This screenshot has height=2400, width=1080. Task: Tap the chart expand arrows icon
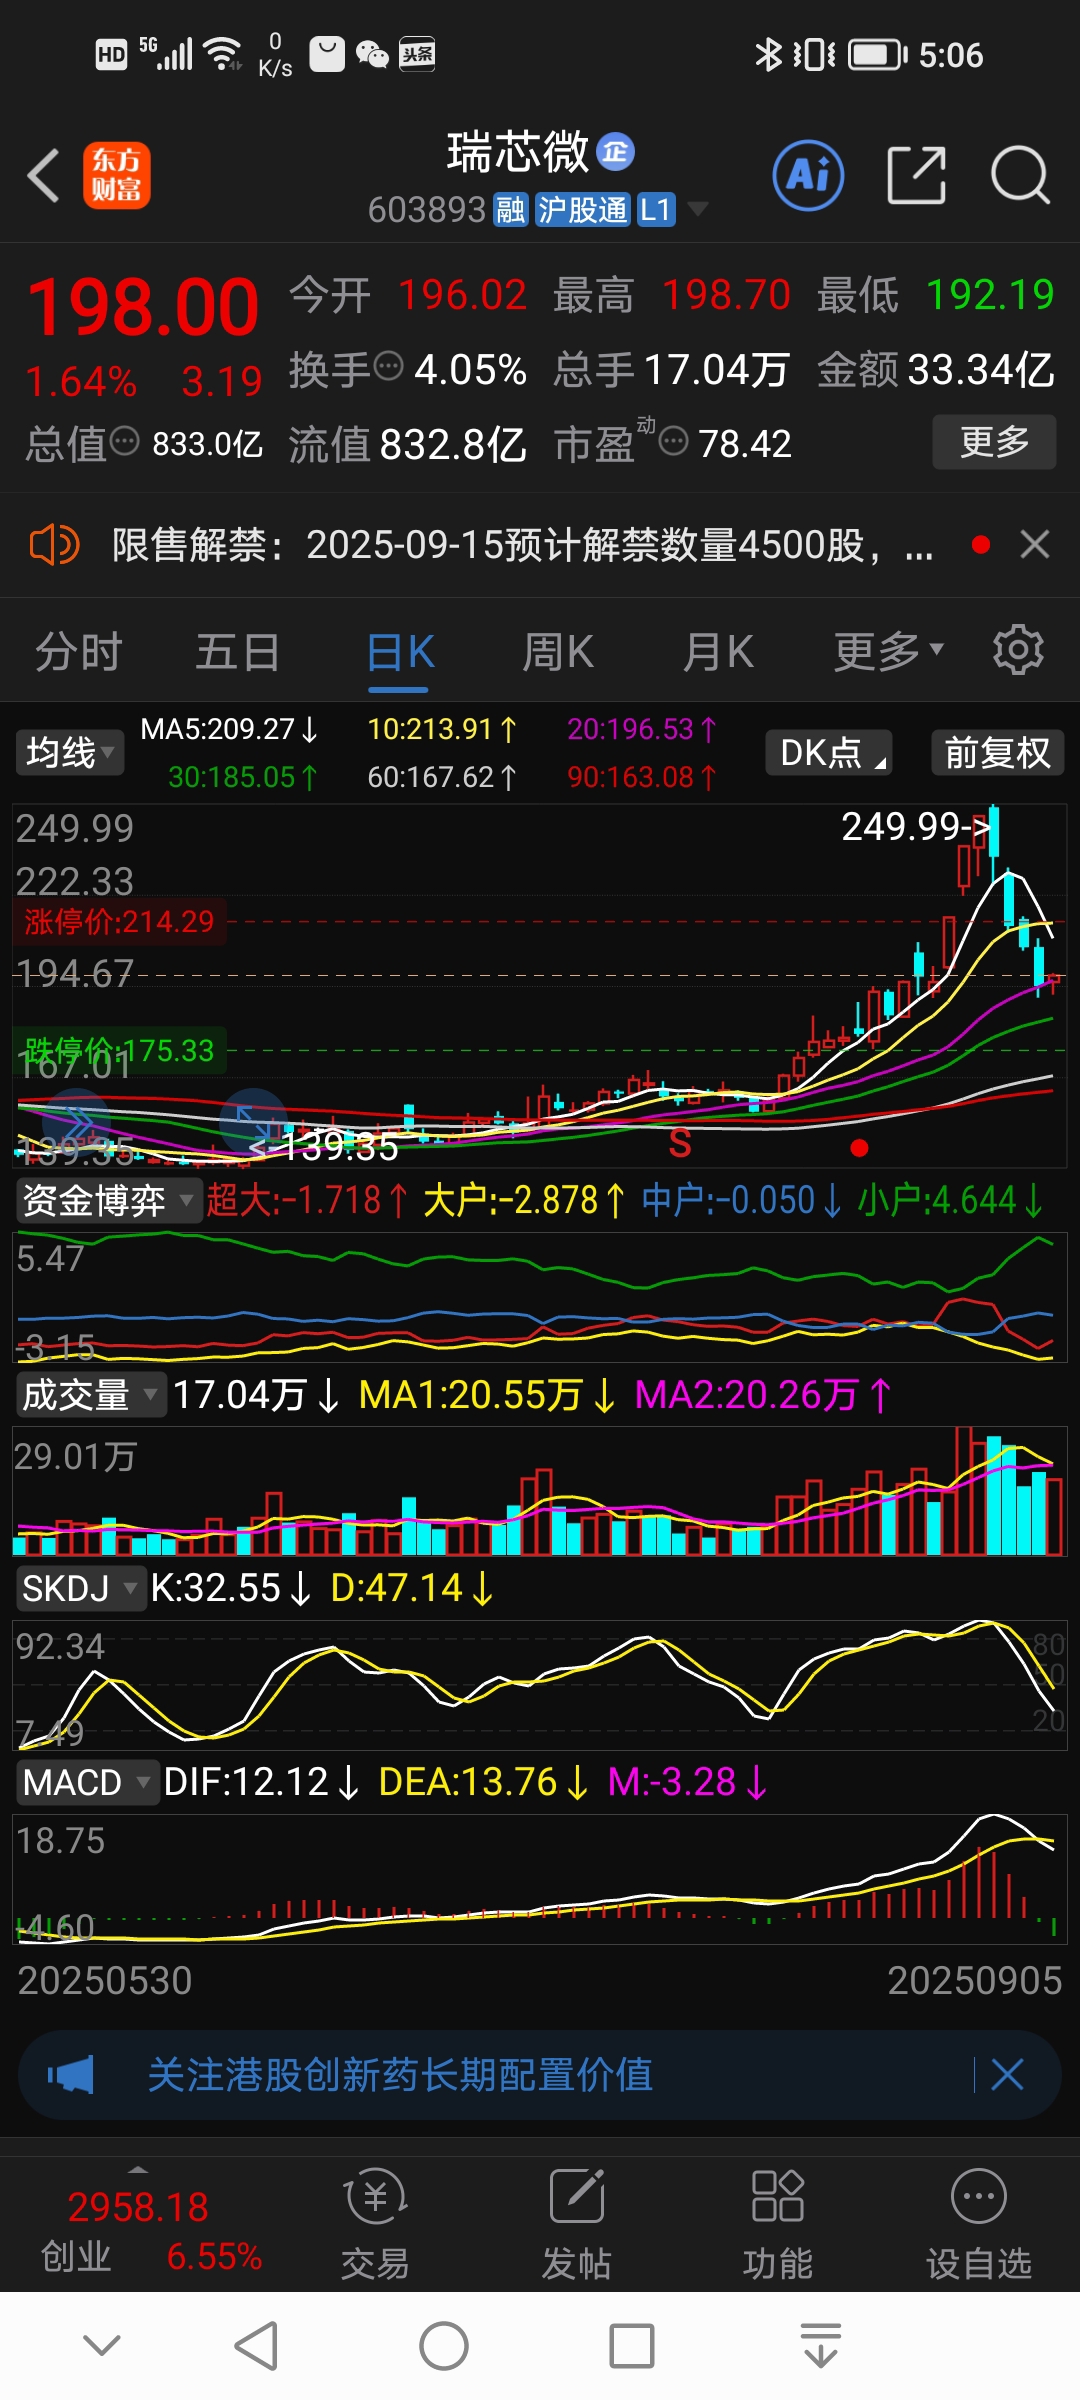[252, 1122]
